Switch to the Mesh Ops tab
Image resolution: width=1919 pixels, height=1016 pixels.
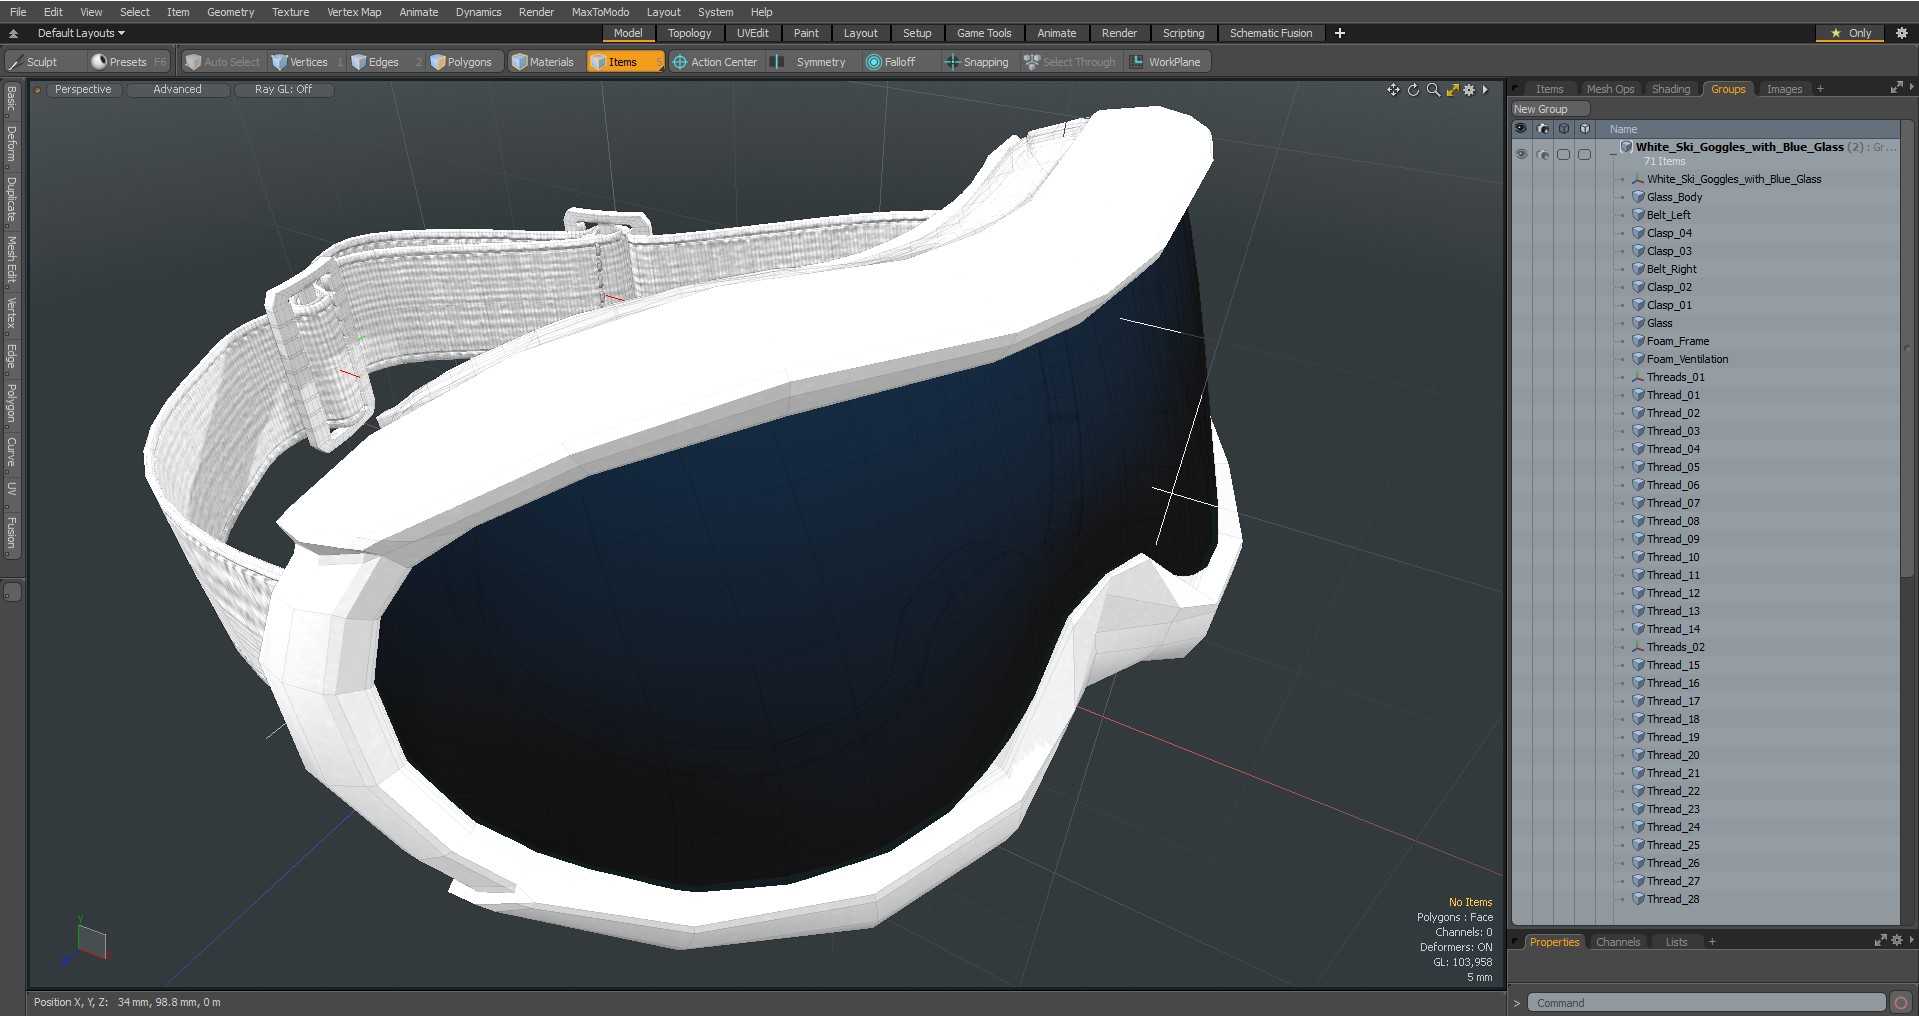[1610, 89]
